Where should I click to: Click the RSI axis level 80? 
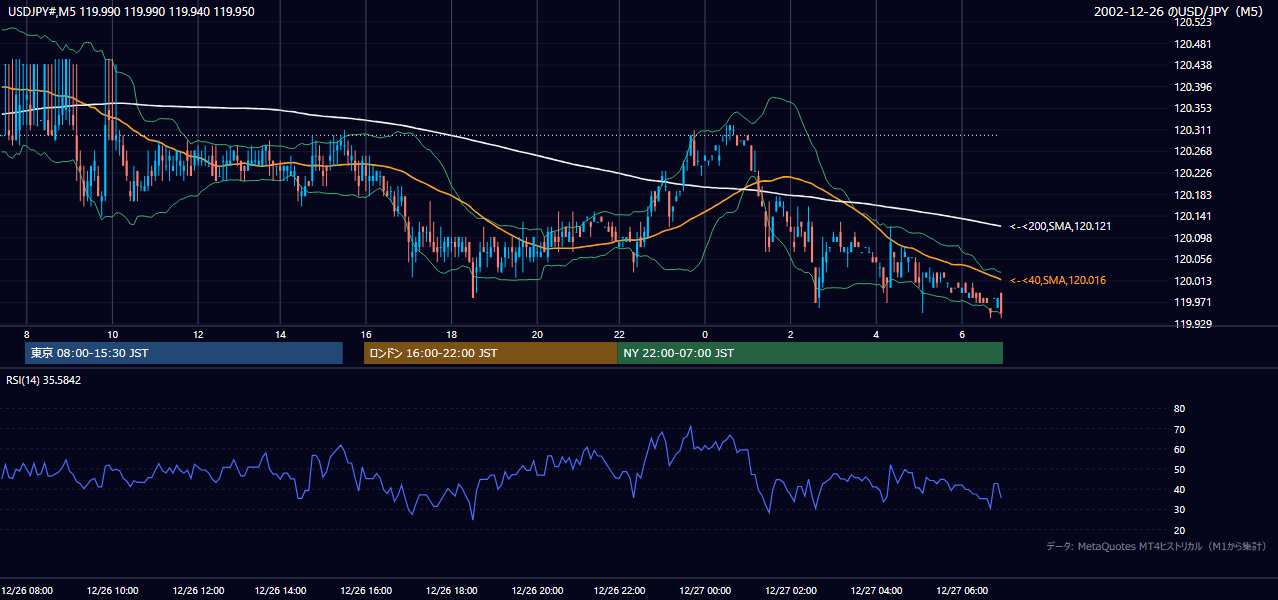[1179, 409]
